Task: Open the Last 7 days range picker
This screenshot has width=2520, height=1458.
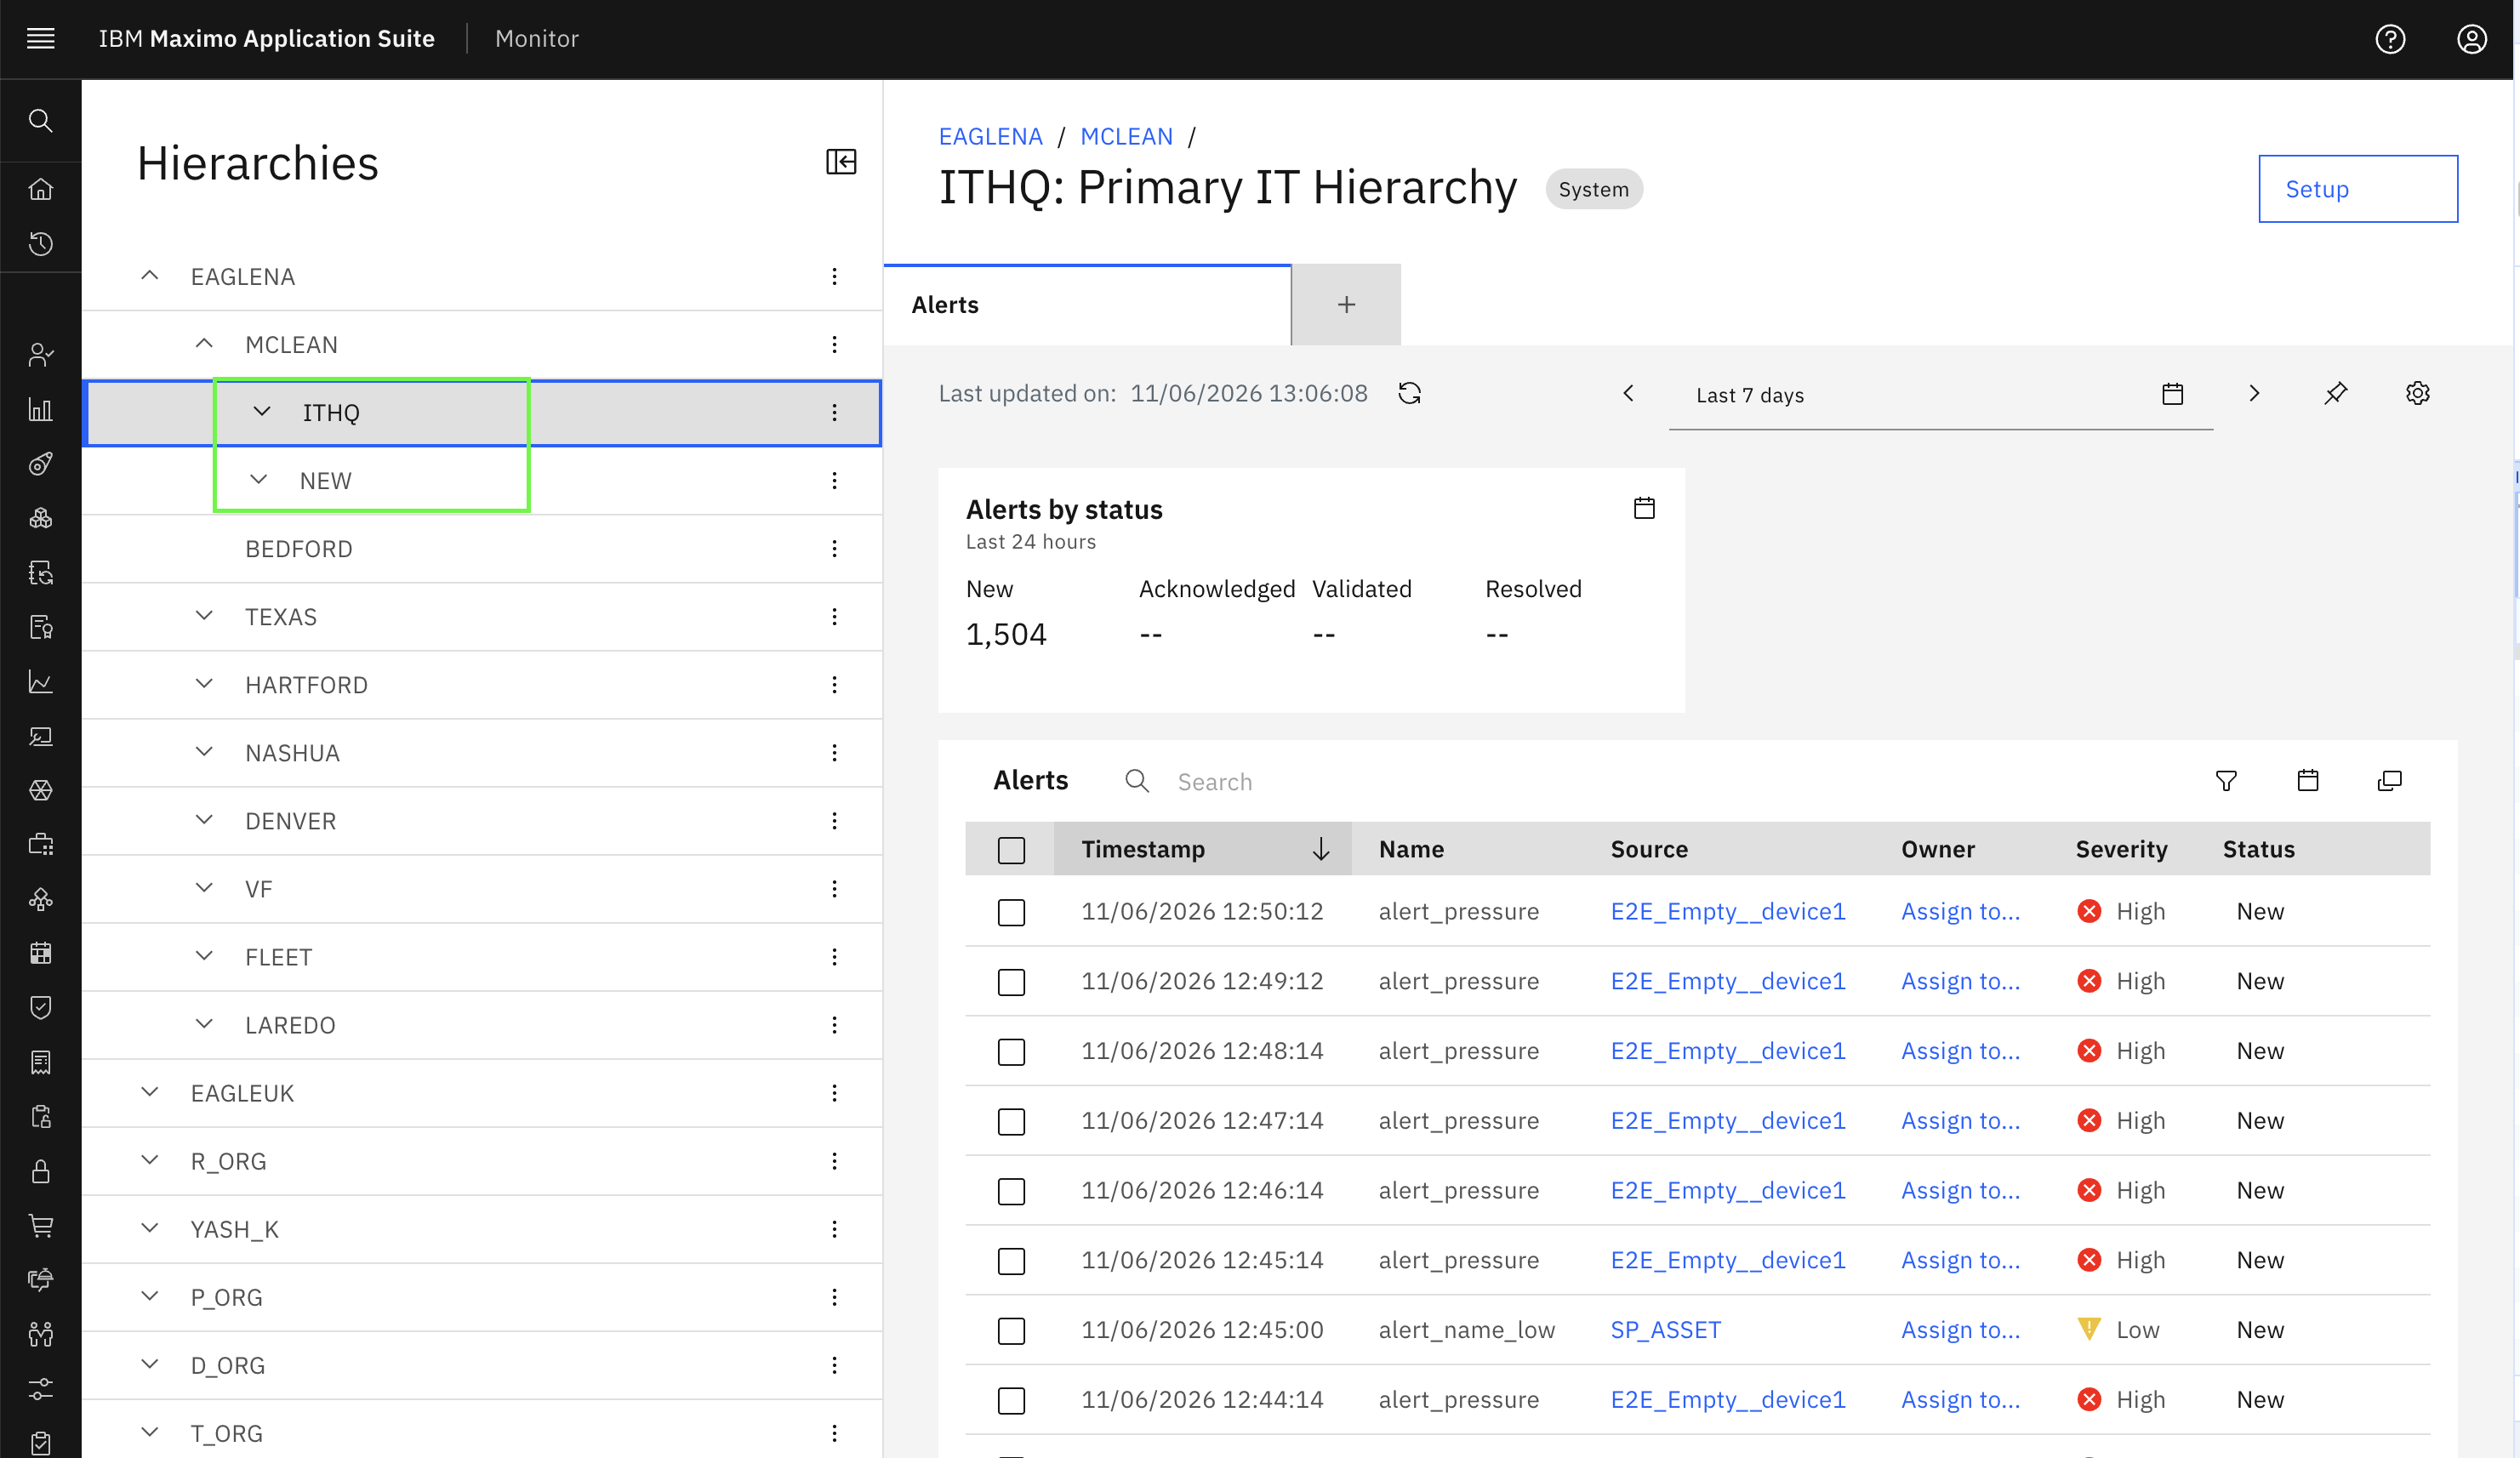Action: [1940, 395]
